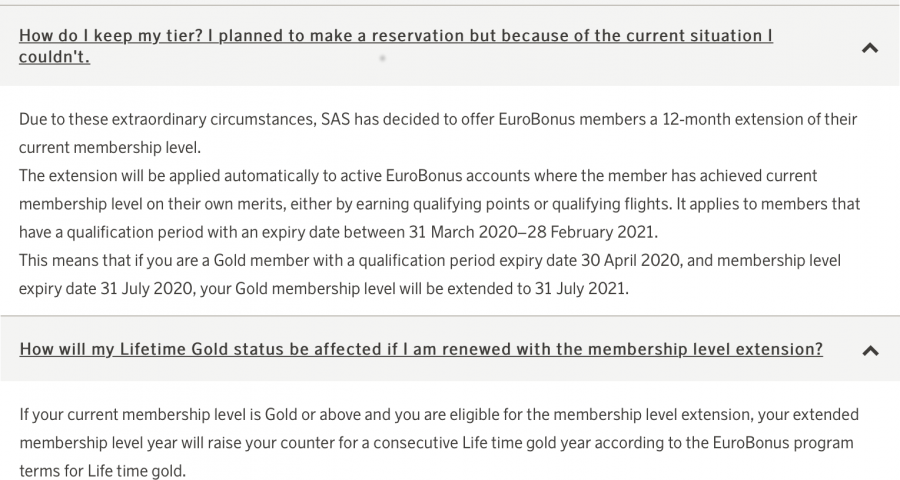Click the text 'couldn't.' ending the first question
900x480 pixels.
(54, 57)
